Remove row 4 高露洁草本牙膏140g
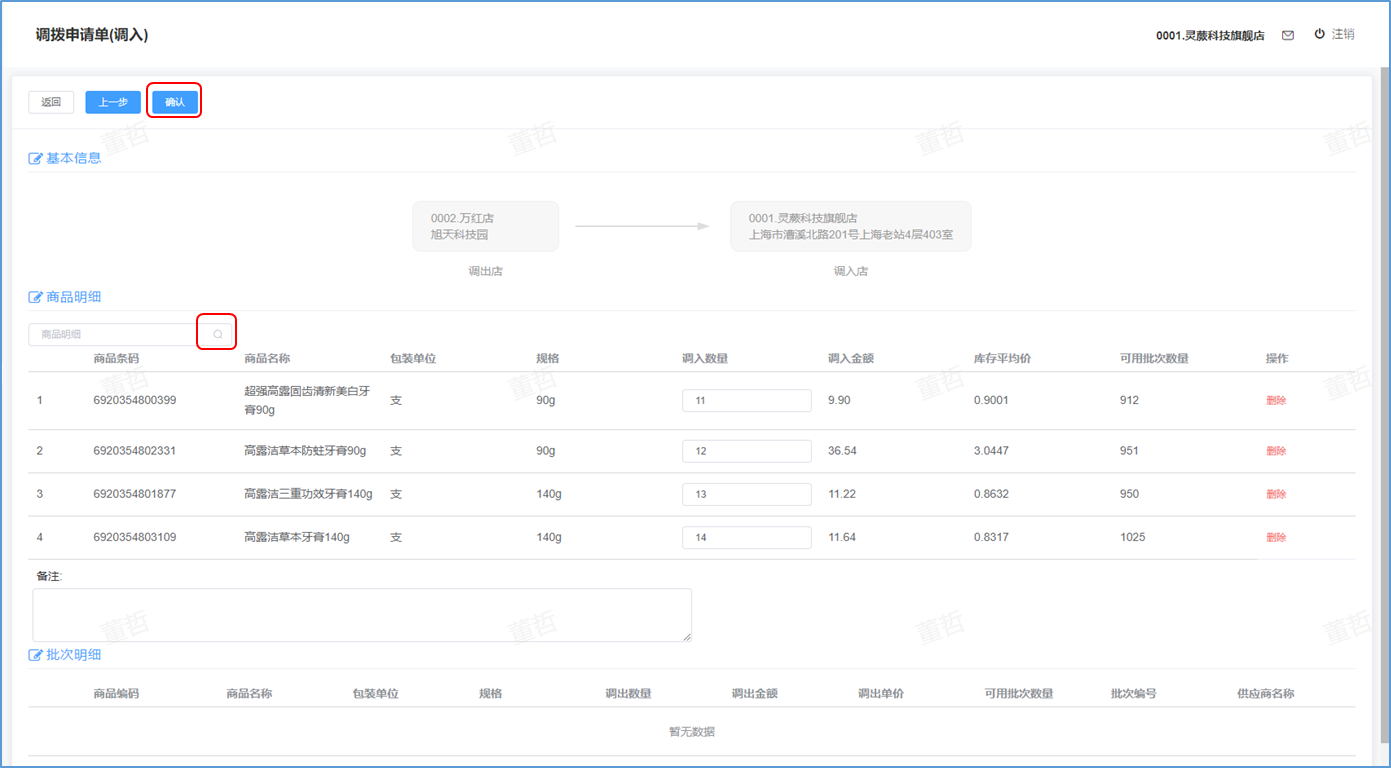The width and height of the screenshot is (1391, 768). point(1275,537)
